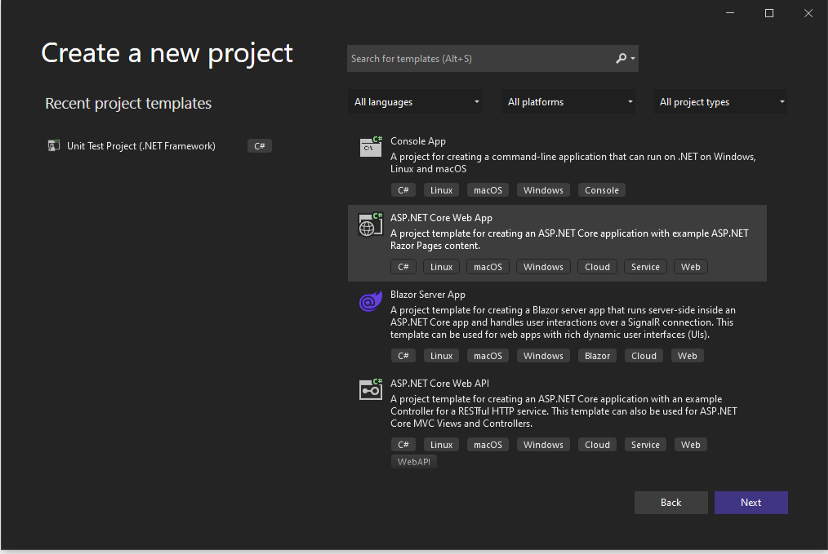Screen dimensions: 828x554
Task: Maximize the dialog window
Action: tap(769, 13)
